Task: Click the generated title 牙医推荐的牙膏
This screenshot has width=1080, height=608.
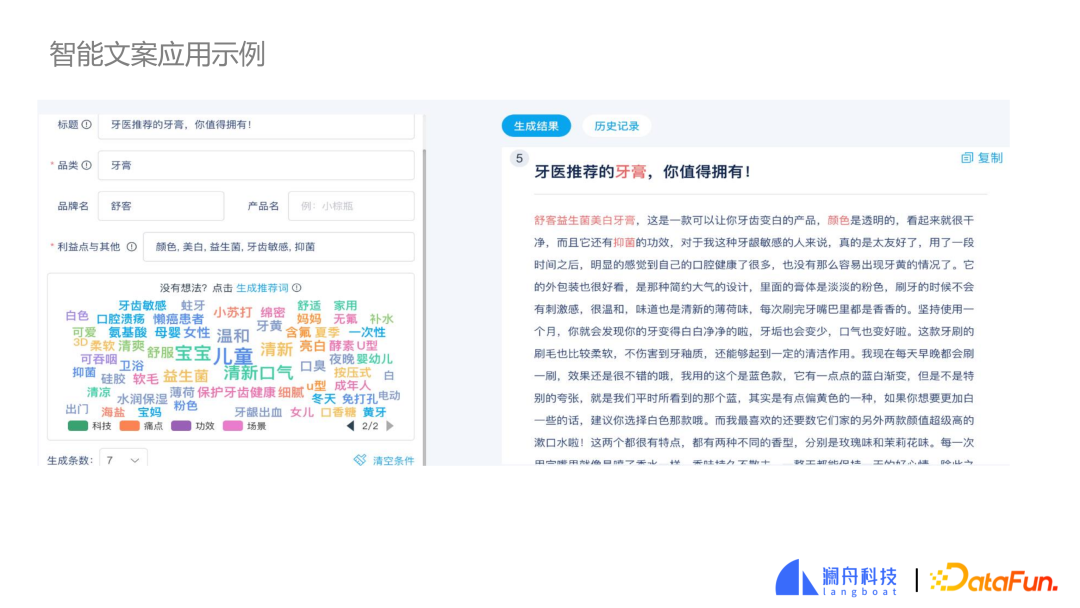Action: [590, 171]
